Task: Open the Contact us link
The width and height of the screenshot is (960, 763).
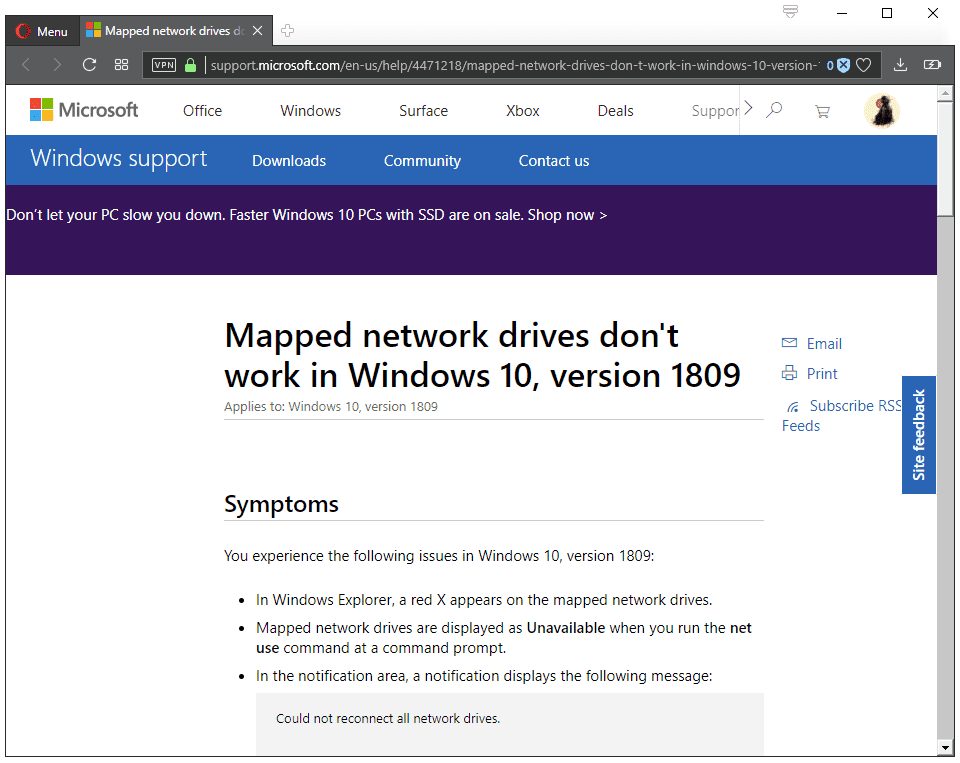Action: click(554, 160)
